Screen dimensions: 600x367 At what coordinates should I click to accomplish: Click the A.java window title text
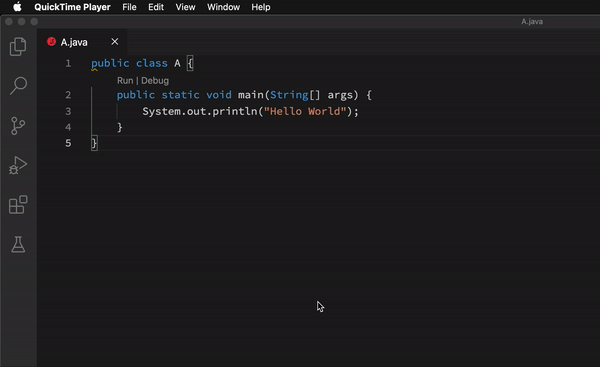click(x=532, y=22)
